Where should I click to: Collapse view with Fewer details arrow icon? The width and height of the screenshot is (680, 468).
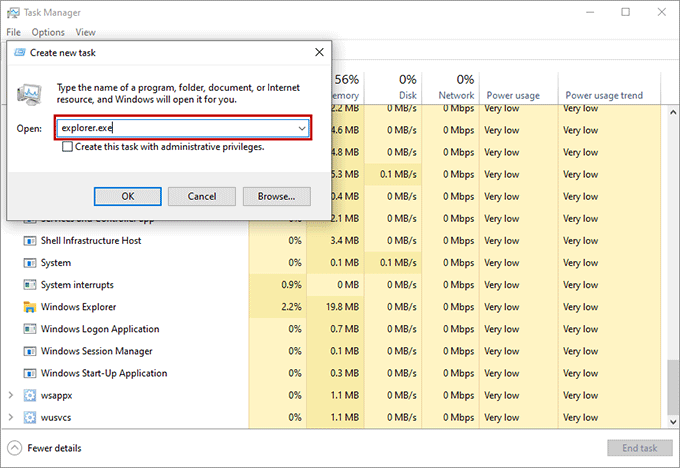[14, 448]
